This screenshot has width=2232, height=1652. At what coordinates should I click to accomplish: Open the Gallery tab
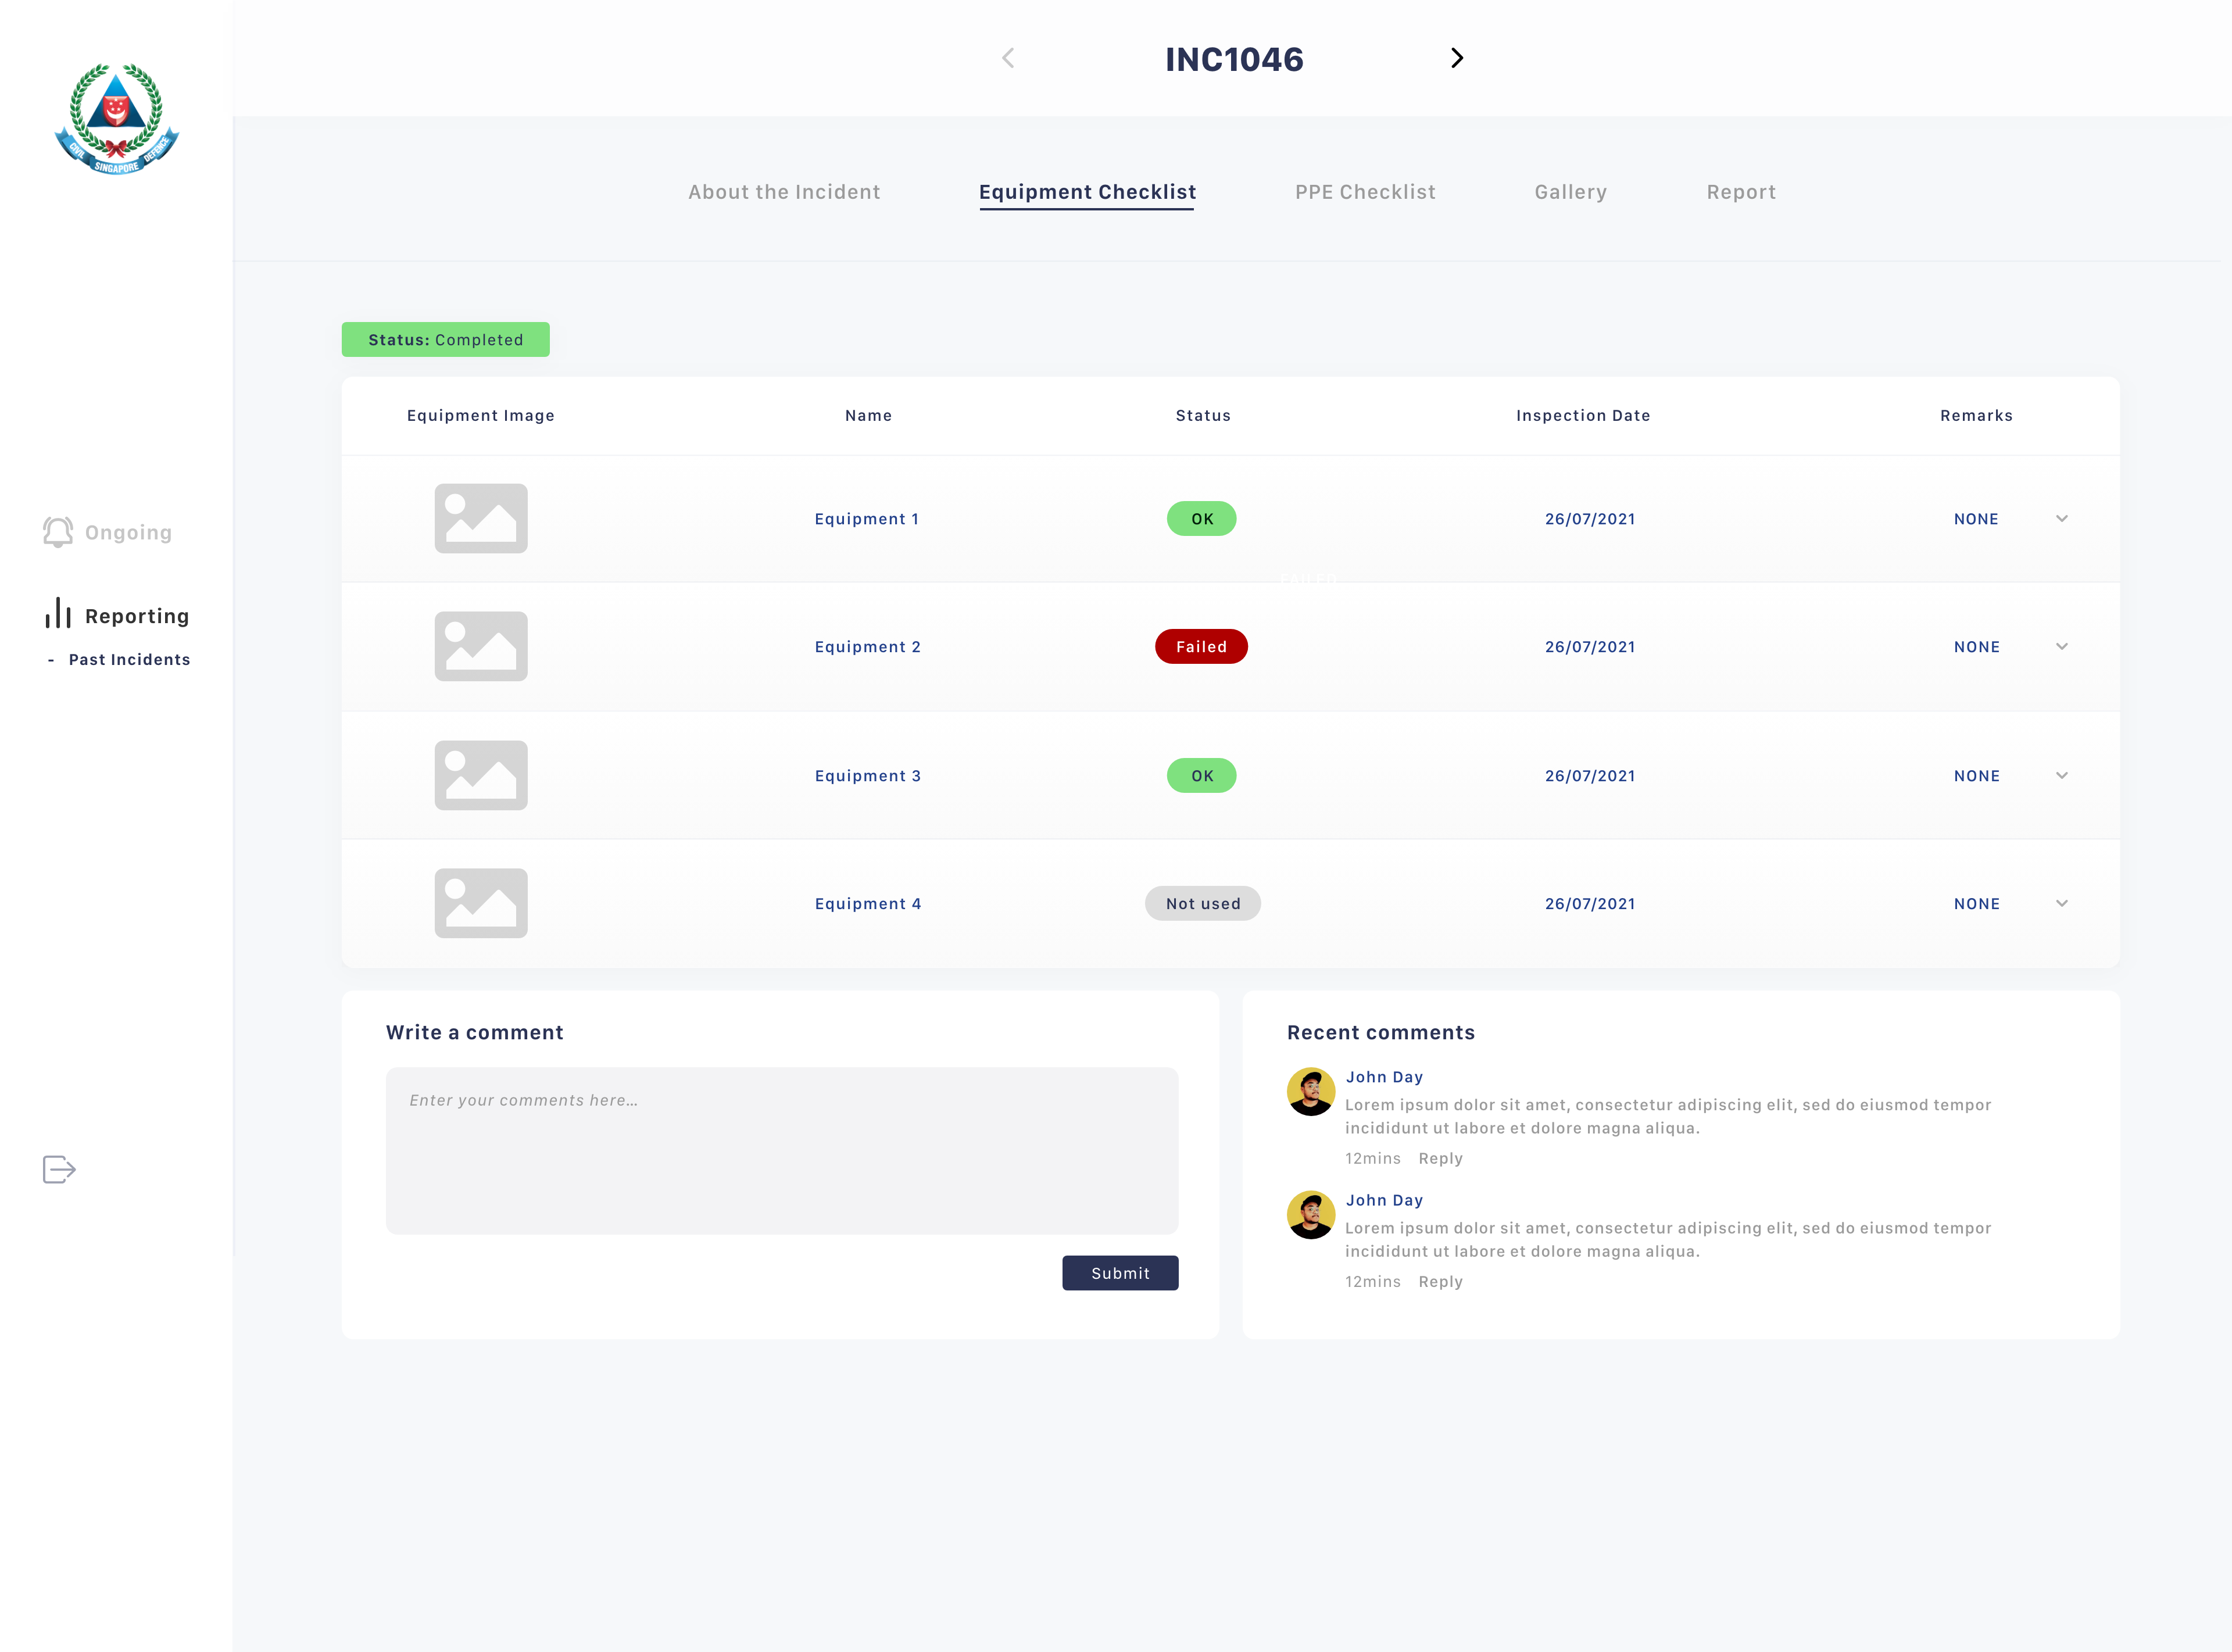1571,192
